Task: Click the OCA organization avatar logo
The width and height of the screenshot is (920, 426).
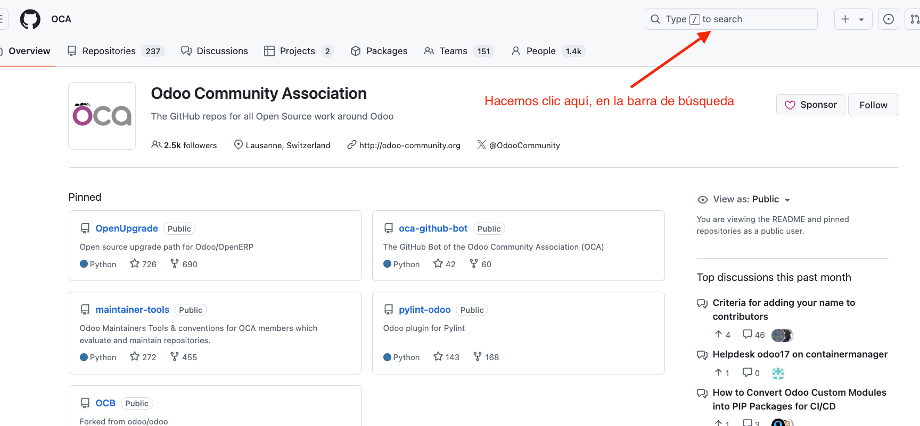Action: [102, 116]
